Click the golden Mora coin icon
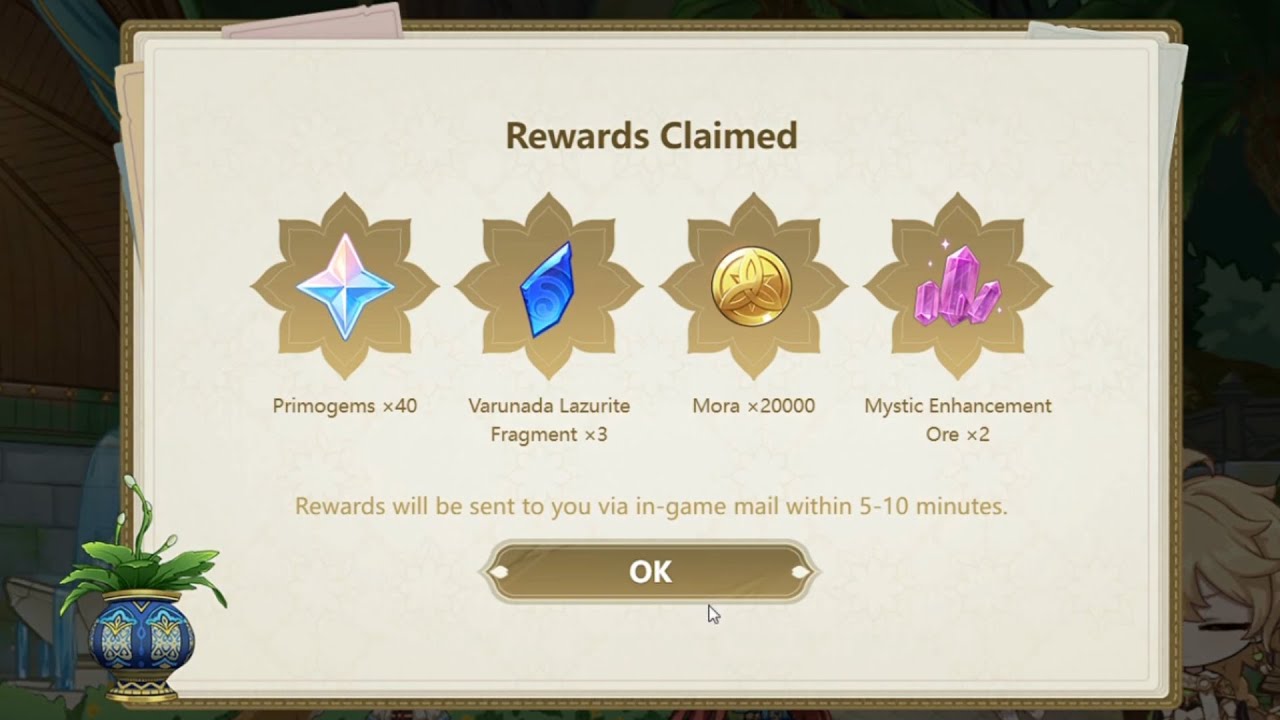 (x=752, y=287)
